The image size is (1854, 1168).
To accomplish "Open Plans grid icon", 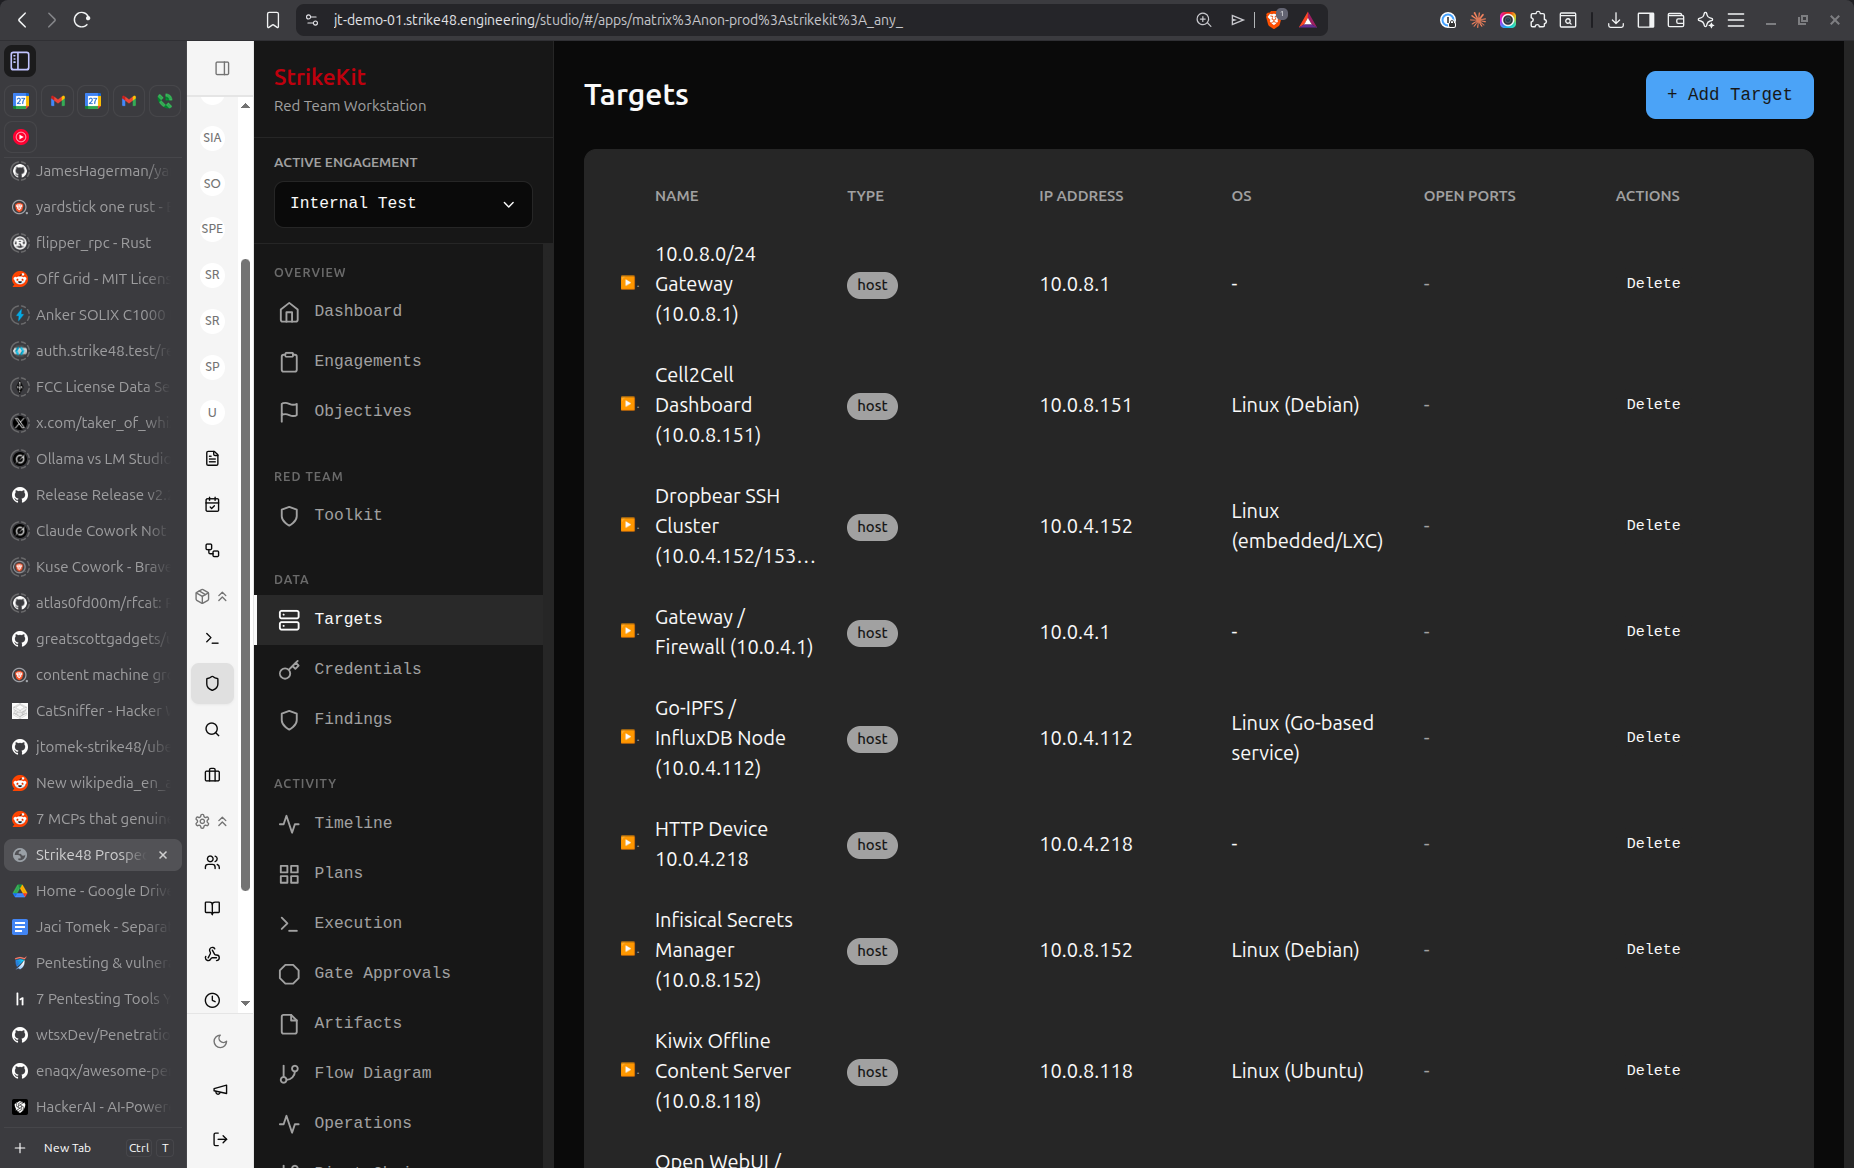I will (x=289, y=874).
